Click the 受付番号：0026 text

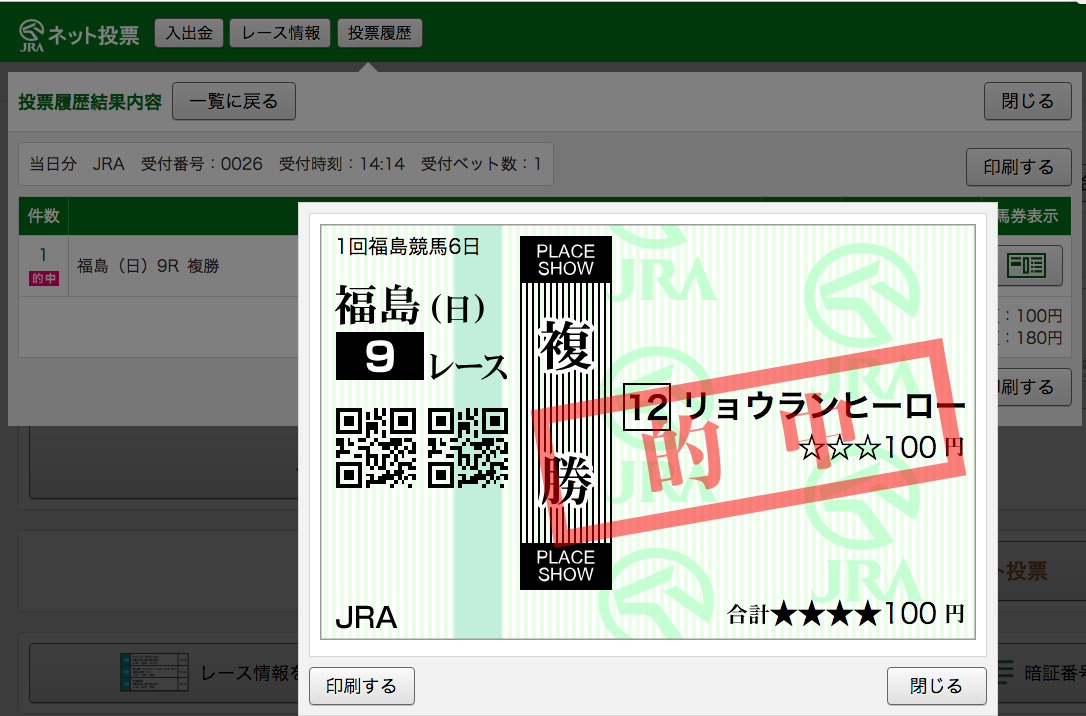point(202,164)
